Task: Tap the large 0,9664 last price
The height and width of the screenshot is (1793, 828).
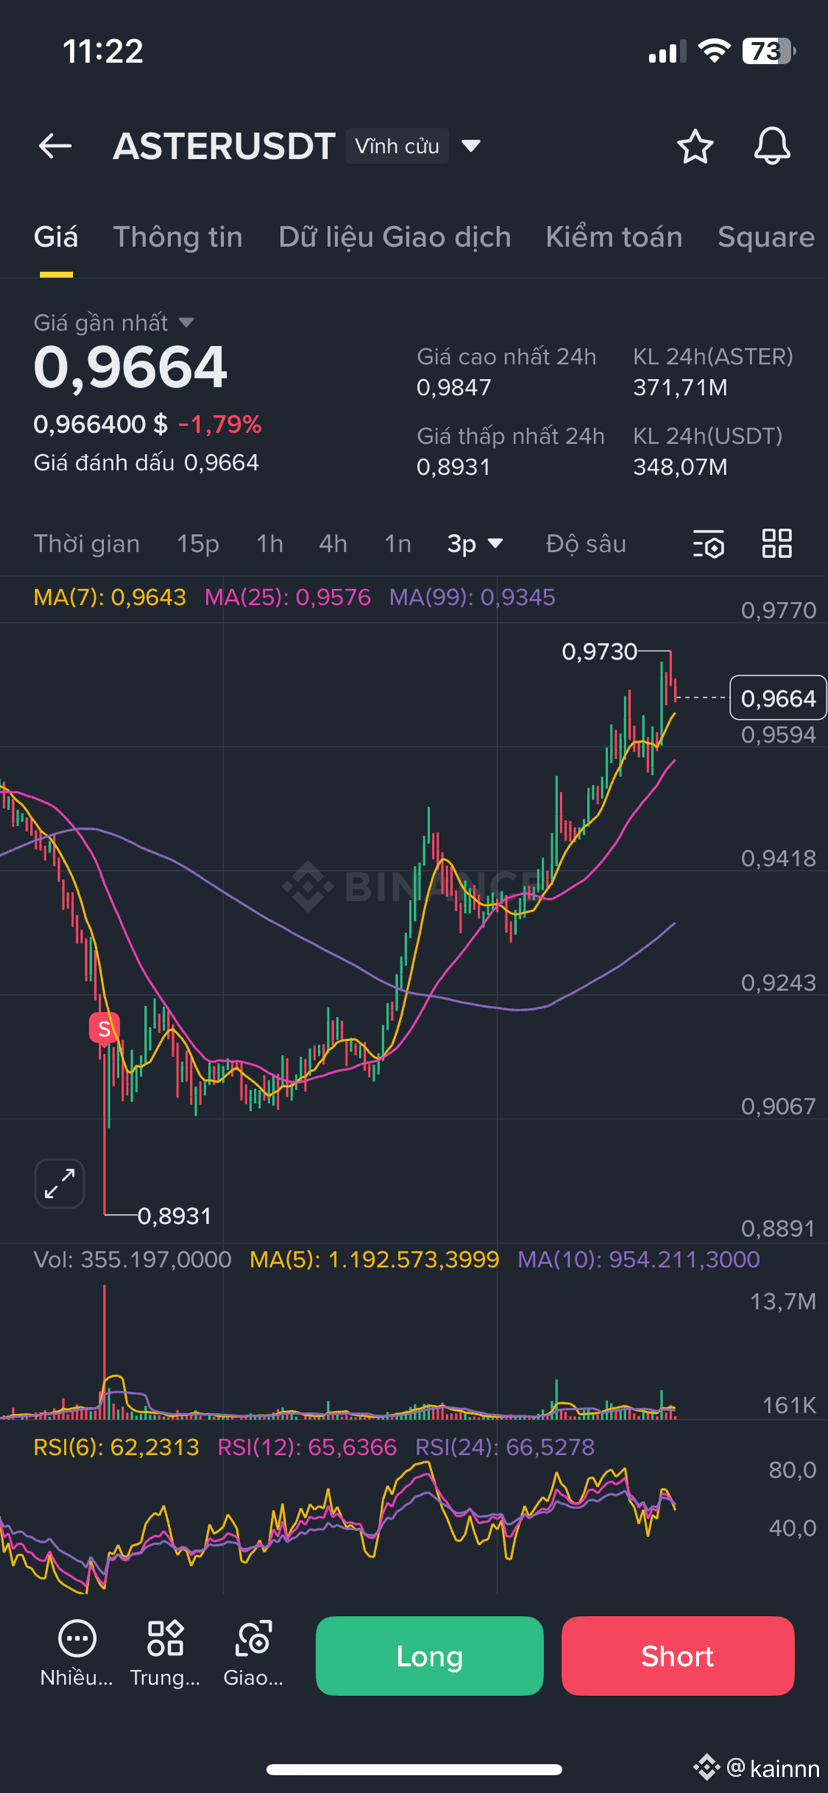Action: (131, 367)
